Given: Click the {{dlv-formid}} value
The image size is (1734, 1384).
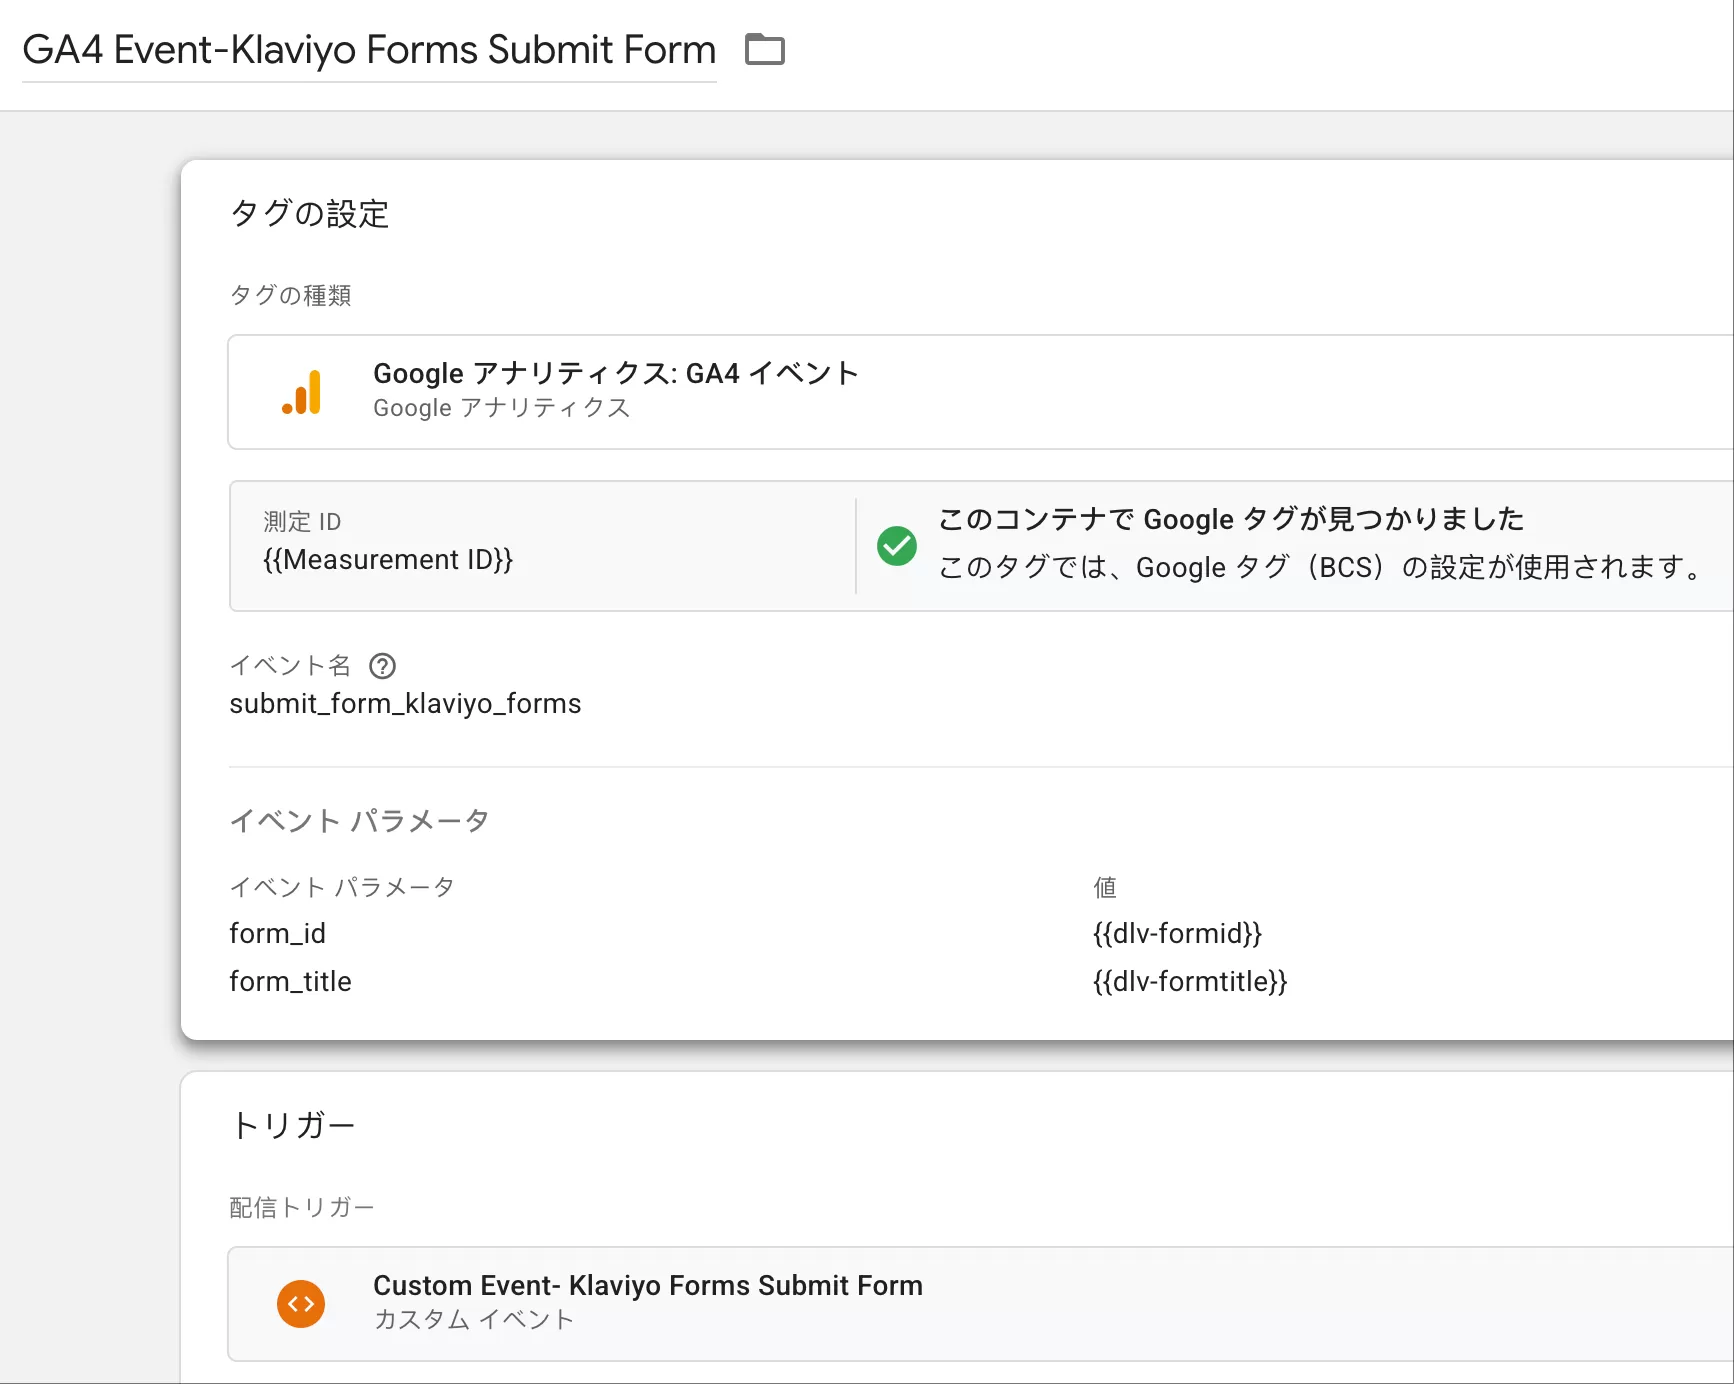Looking at the screenshot, I should point(1177,934).
